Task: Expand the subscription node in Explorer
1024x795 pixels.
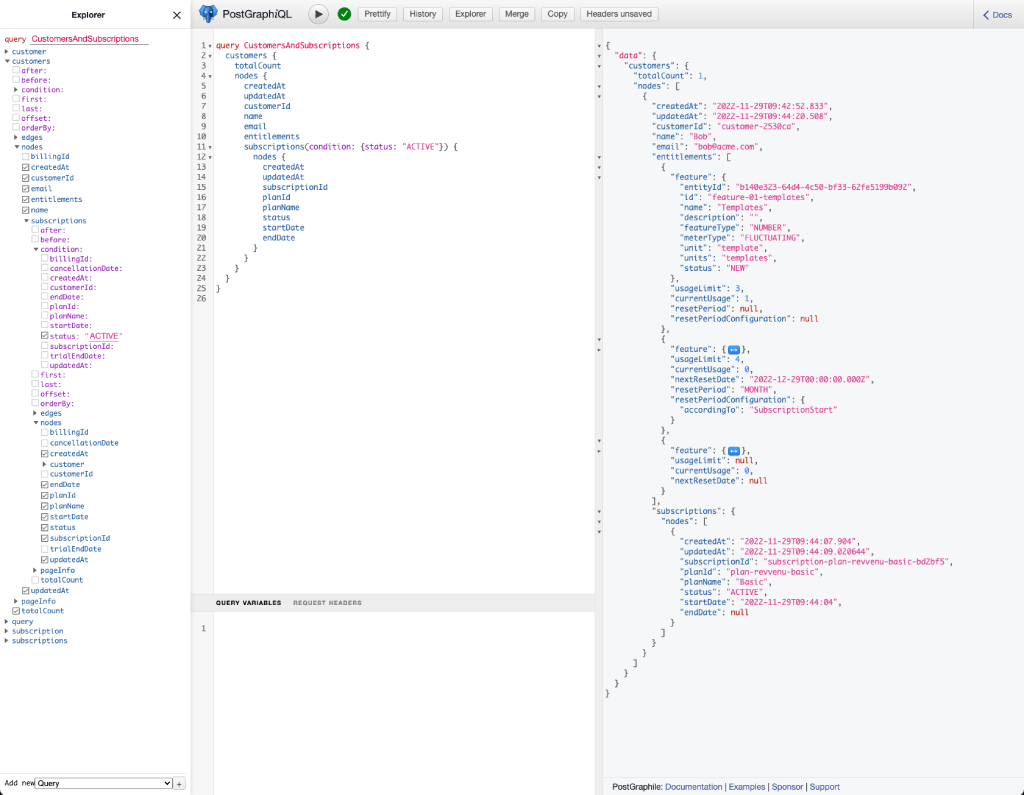Action: (7, 632)
